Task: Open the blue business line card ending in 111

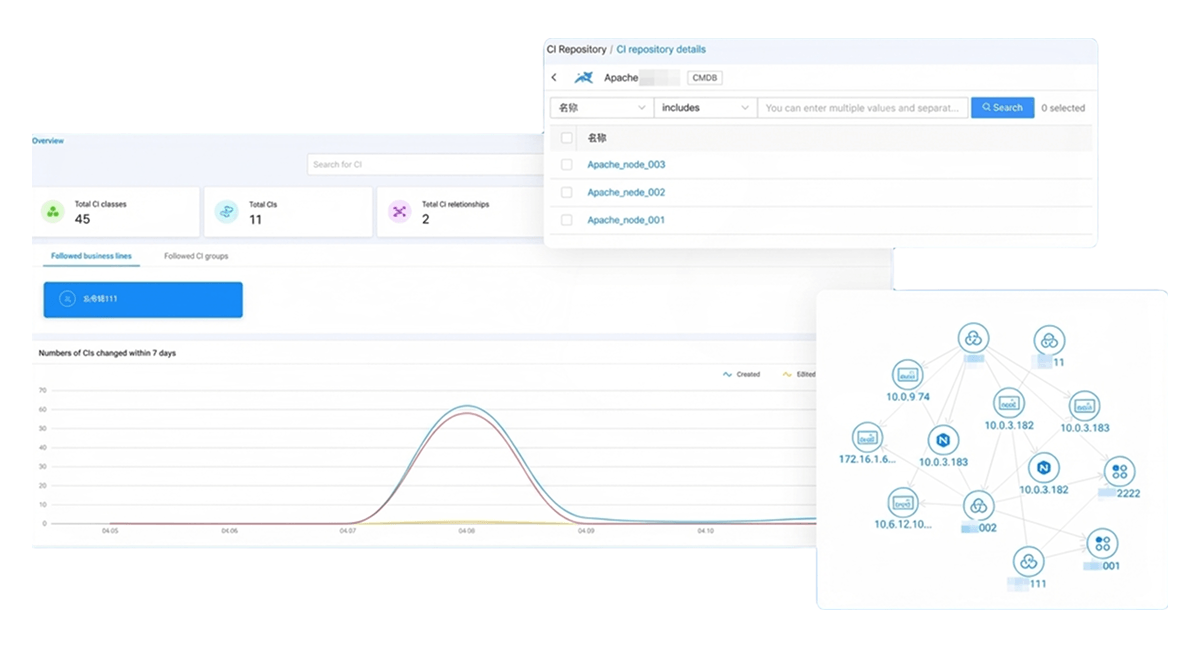Action: (x=143, y=299)
